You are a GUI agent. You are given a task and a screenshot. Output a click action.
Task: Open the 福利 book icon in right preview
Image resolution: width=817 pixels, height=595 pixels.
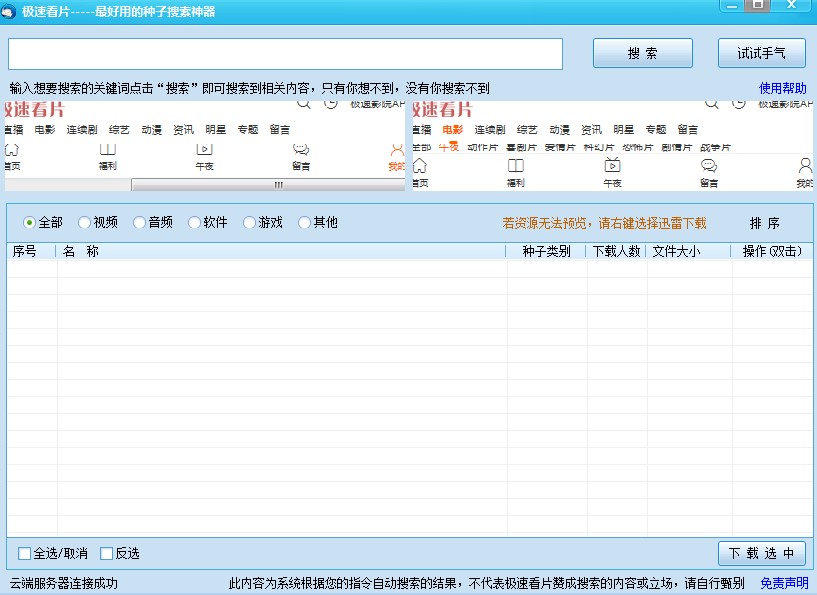(x=515, y=166)
